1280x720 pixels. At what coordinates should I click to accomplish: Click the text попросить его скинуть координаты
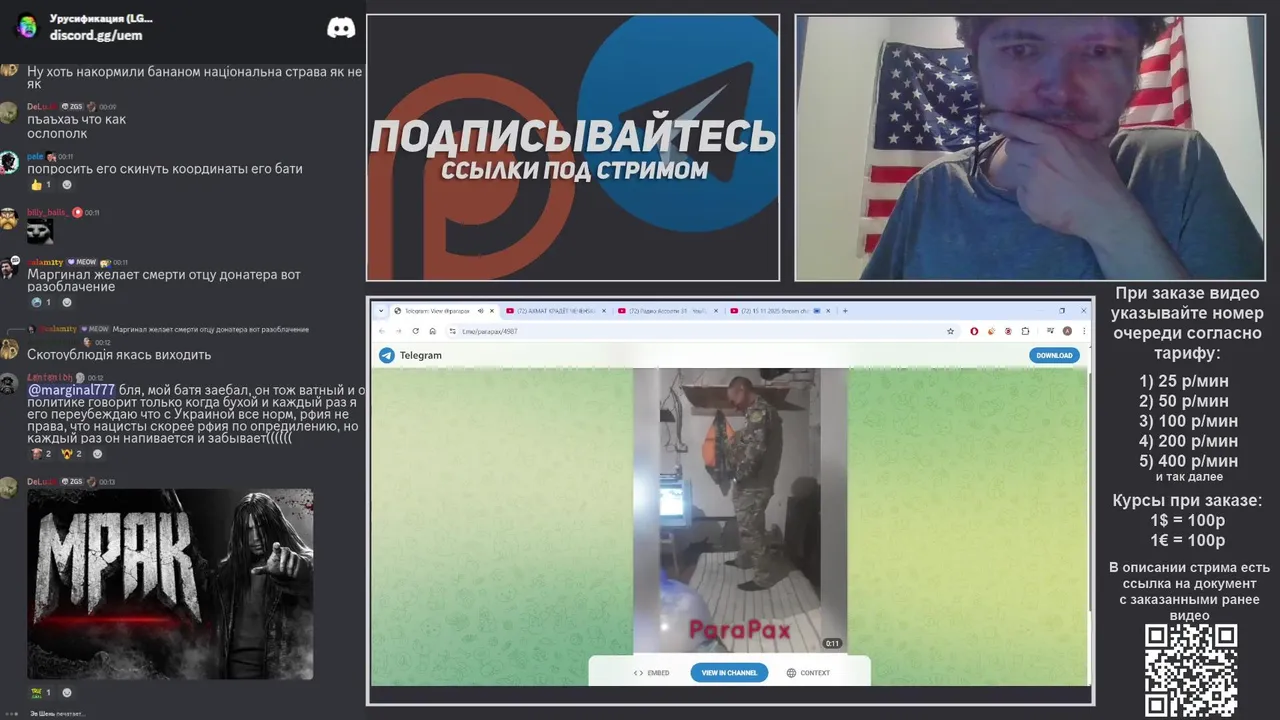165,169
